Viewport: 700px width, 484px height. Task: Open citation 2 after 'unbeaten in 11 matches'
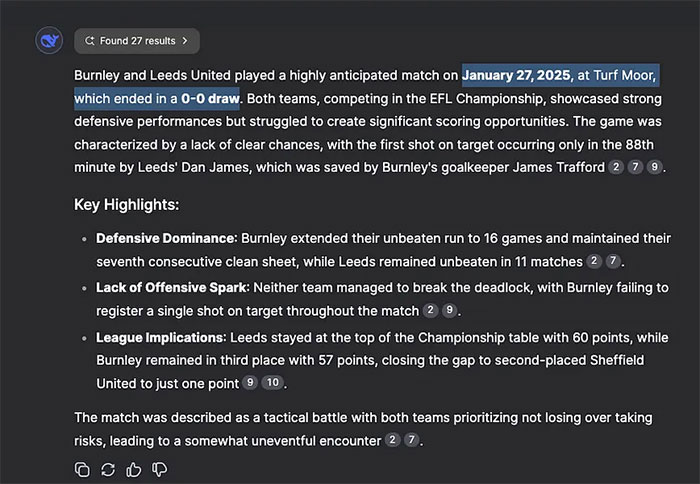(594, 262)
